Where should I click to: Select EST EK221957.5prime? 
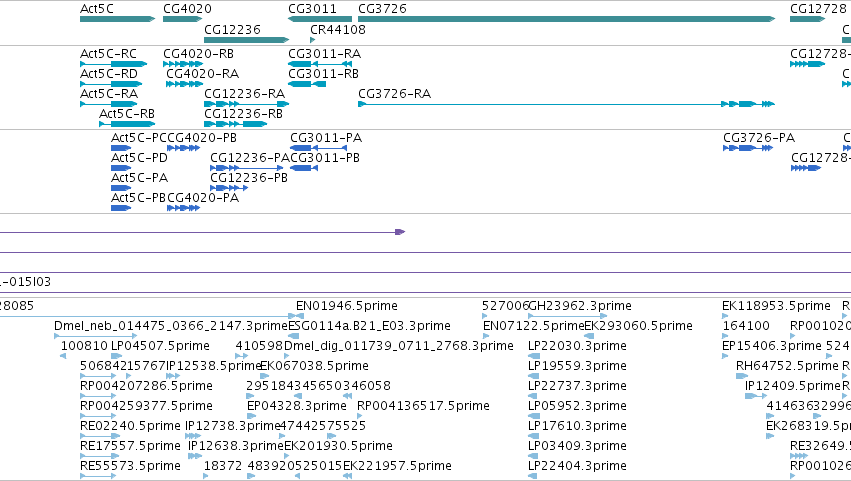(x=397, y=466)
